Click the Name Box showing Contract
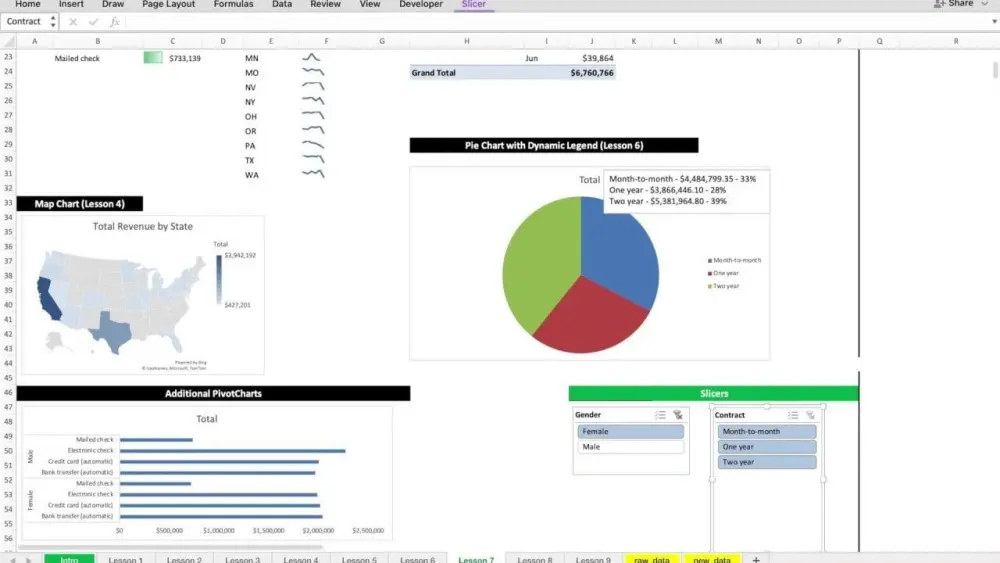This screenshot has width=1000, height=563. coord(24,22)
